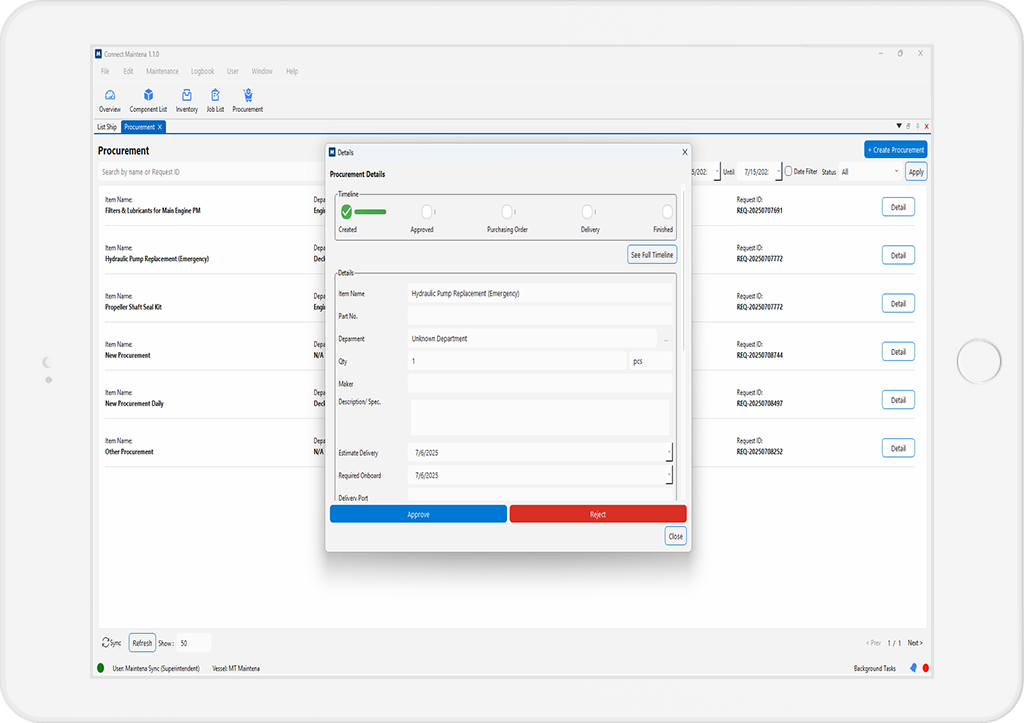1024x723 pixels.
Task: Open the Status filter dropdown
Action: (871, 172)
